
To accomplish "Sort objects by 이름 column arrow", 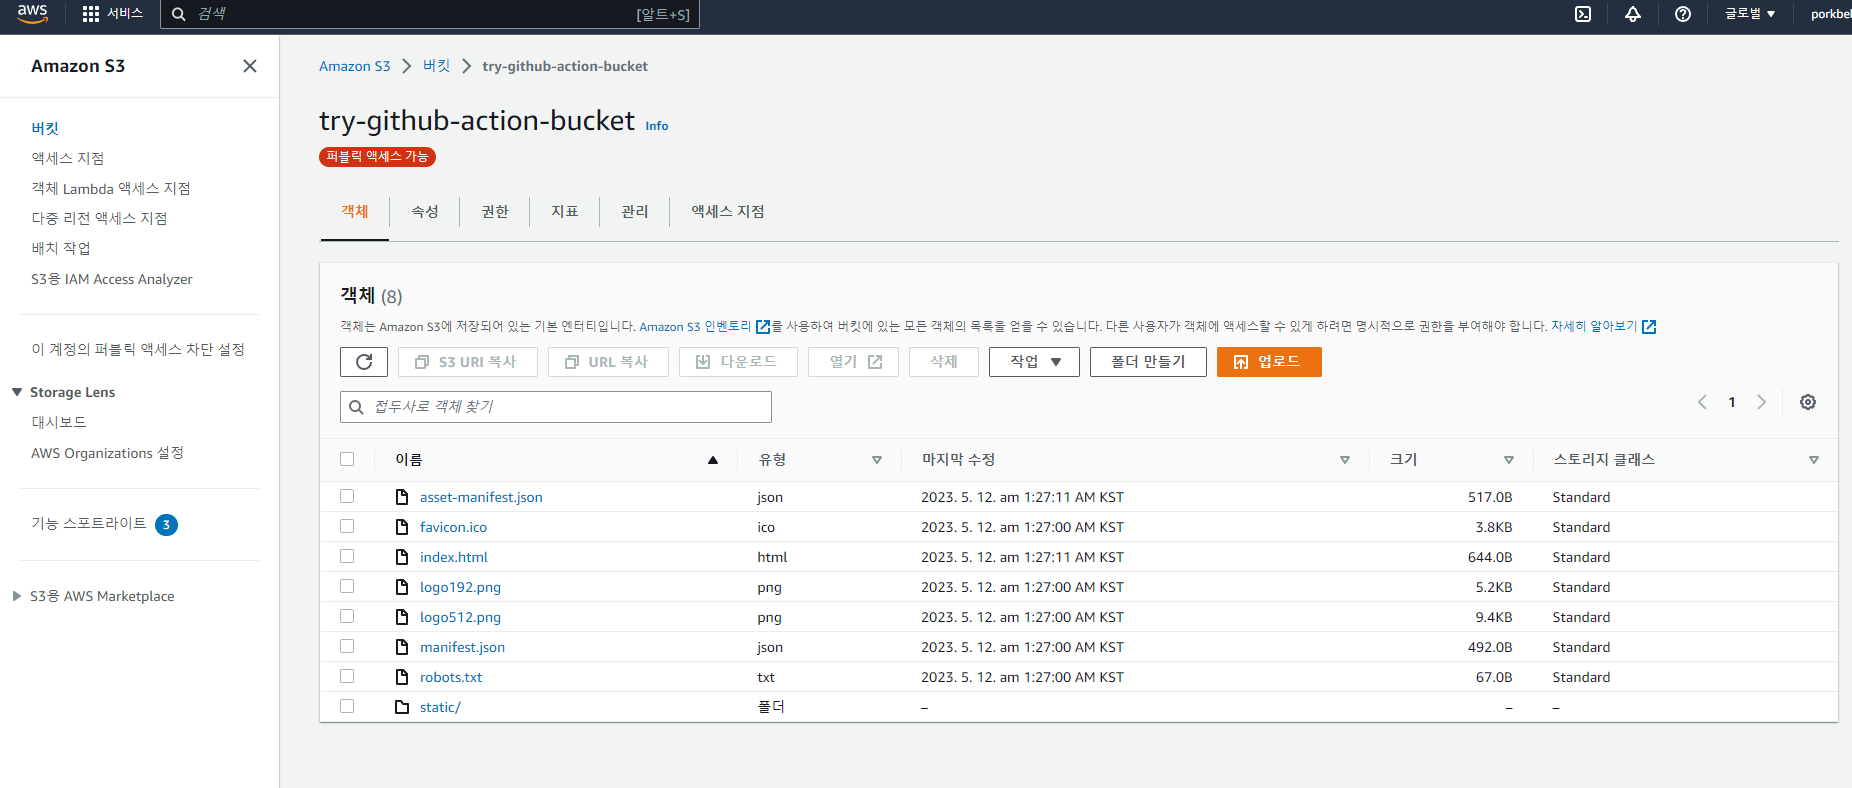I will 713,460.
